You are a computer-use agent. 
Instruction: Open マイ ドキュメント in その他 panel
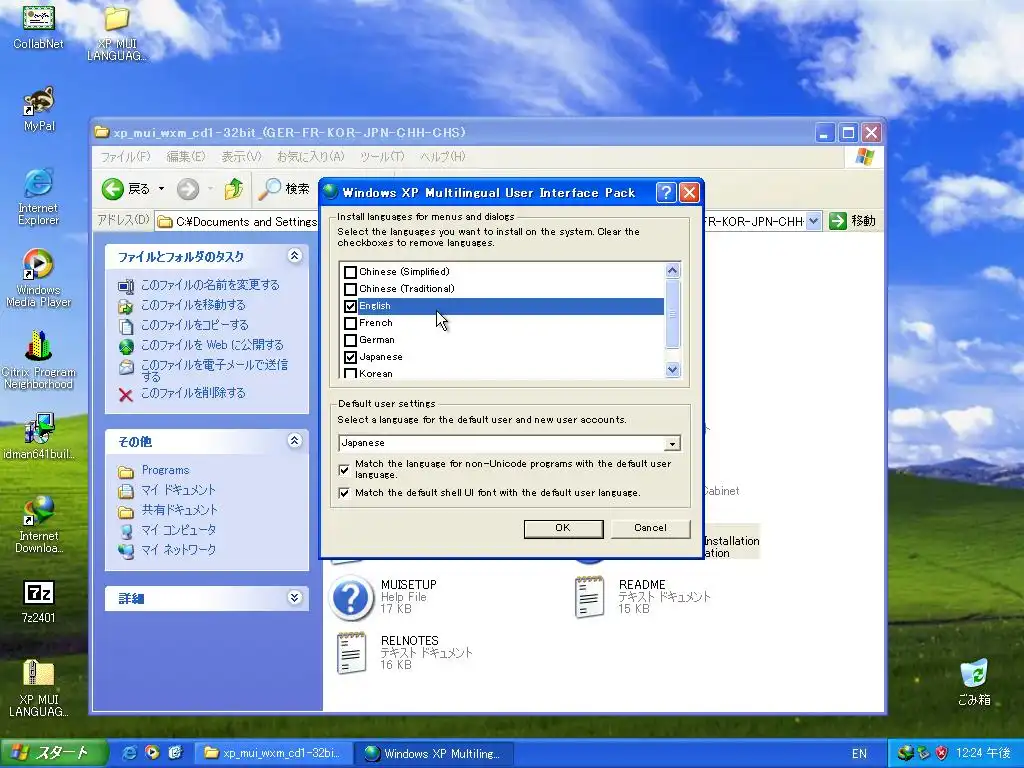point(178,490)
